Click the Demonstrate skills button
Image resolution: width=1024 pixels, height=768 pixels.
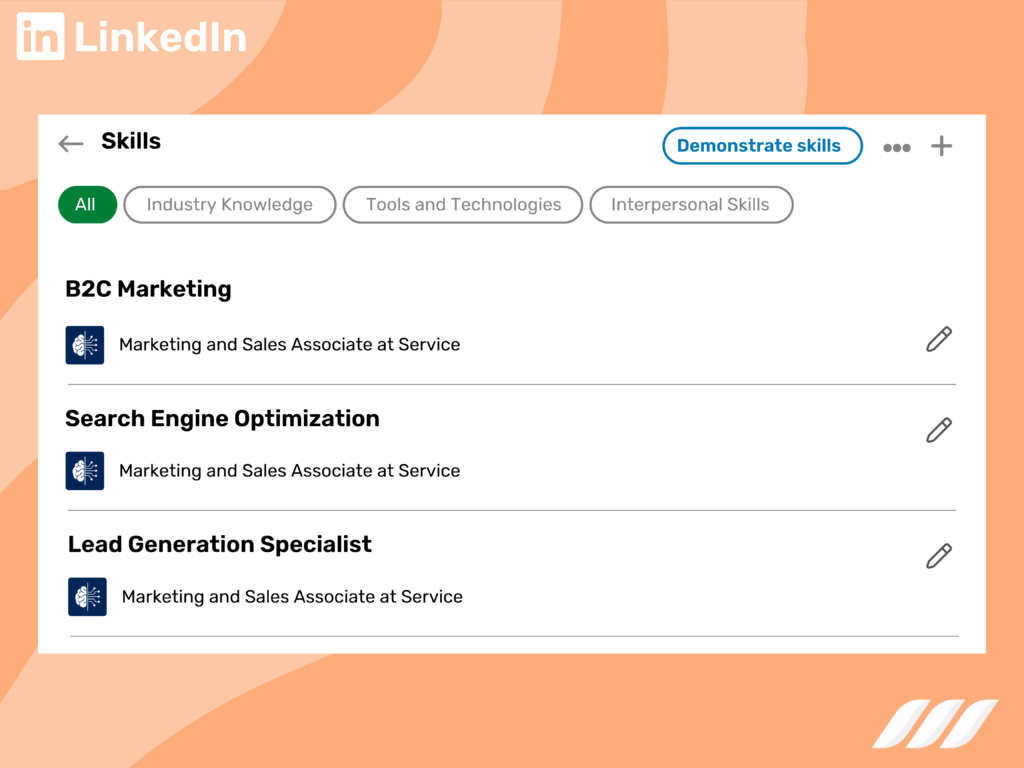point(762,146)
